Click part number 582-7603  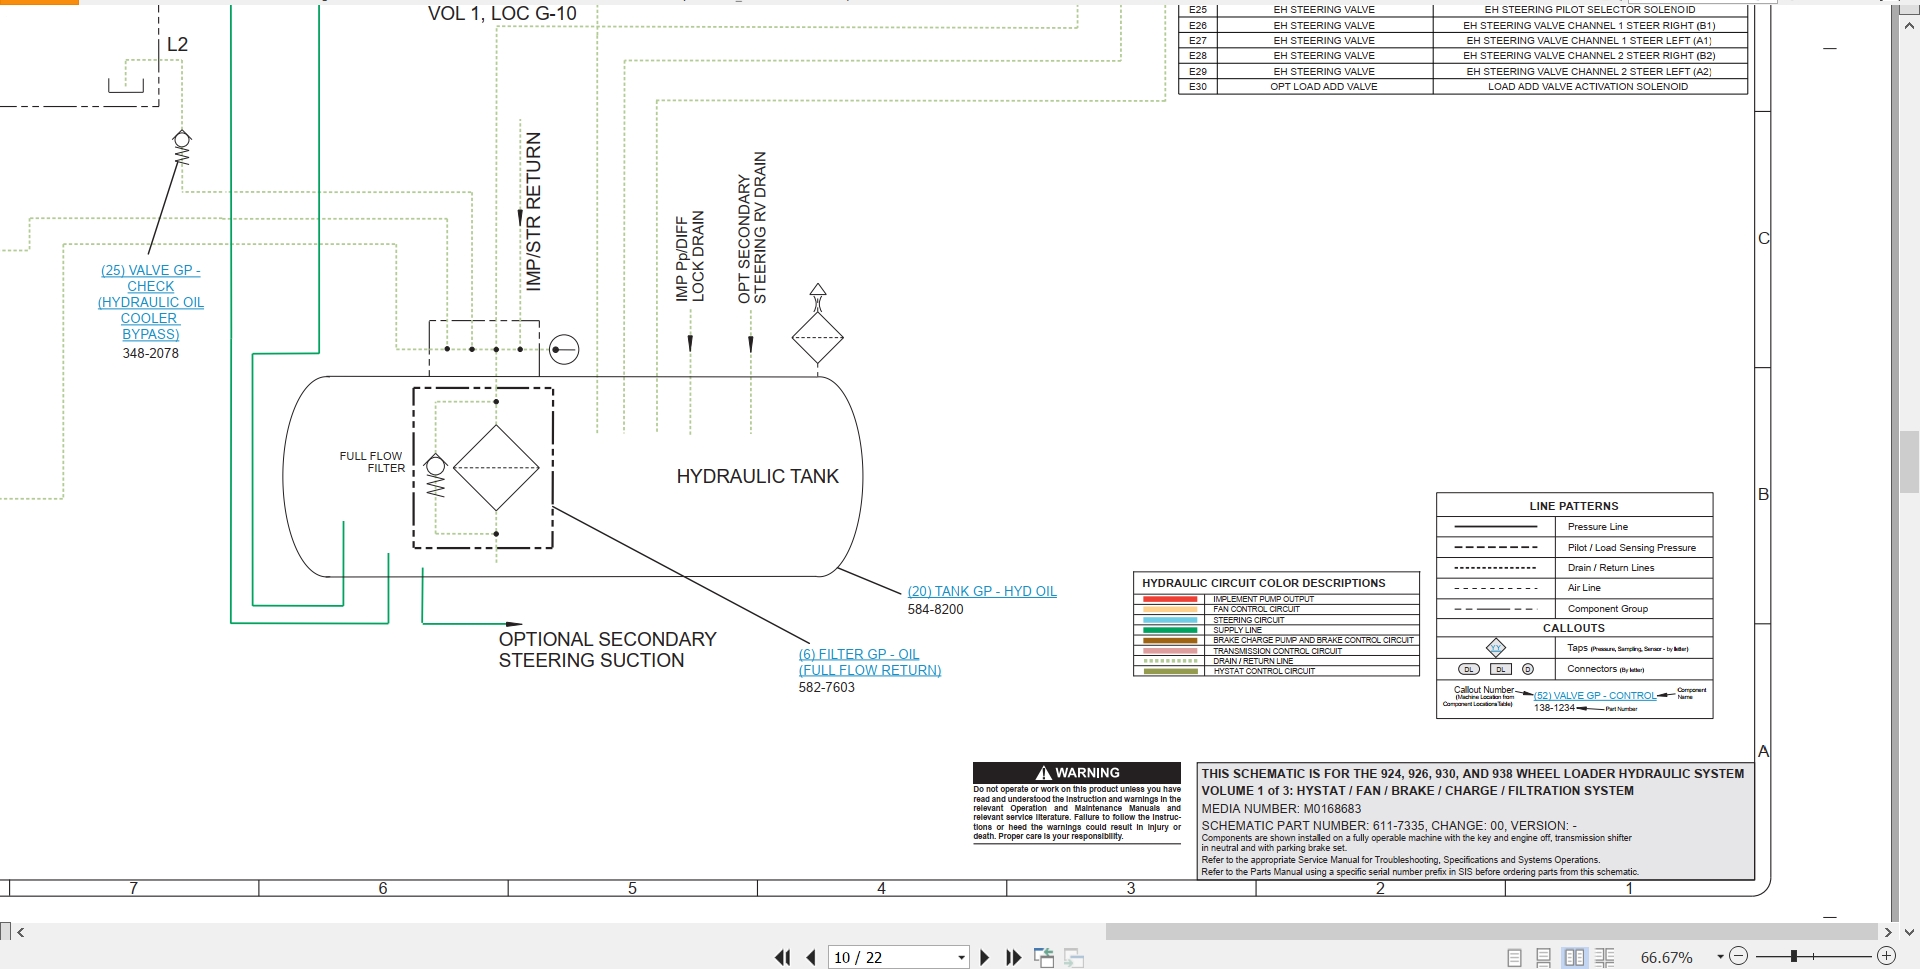click(x=827, y=687)
